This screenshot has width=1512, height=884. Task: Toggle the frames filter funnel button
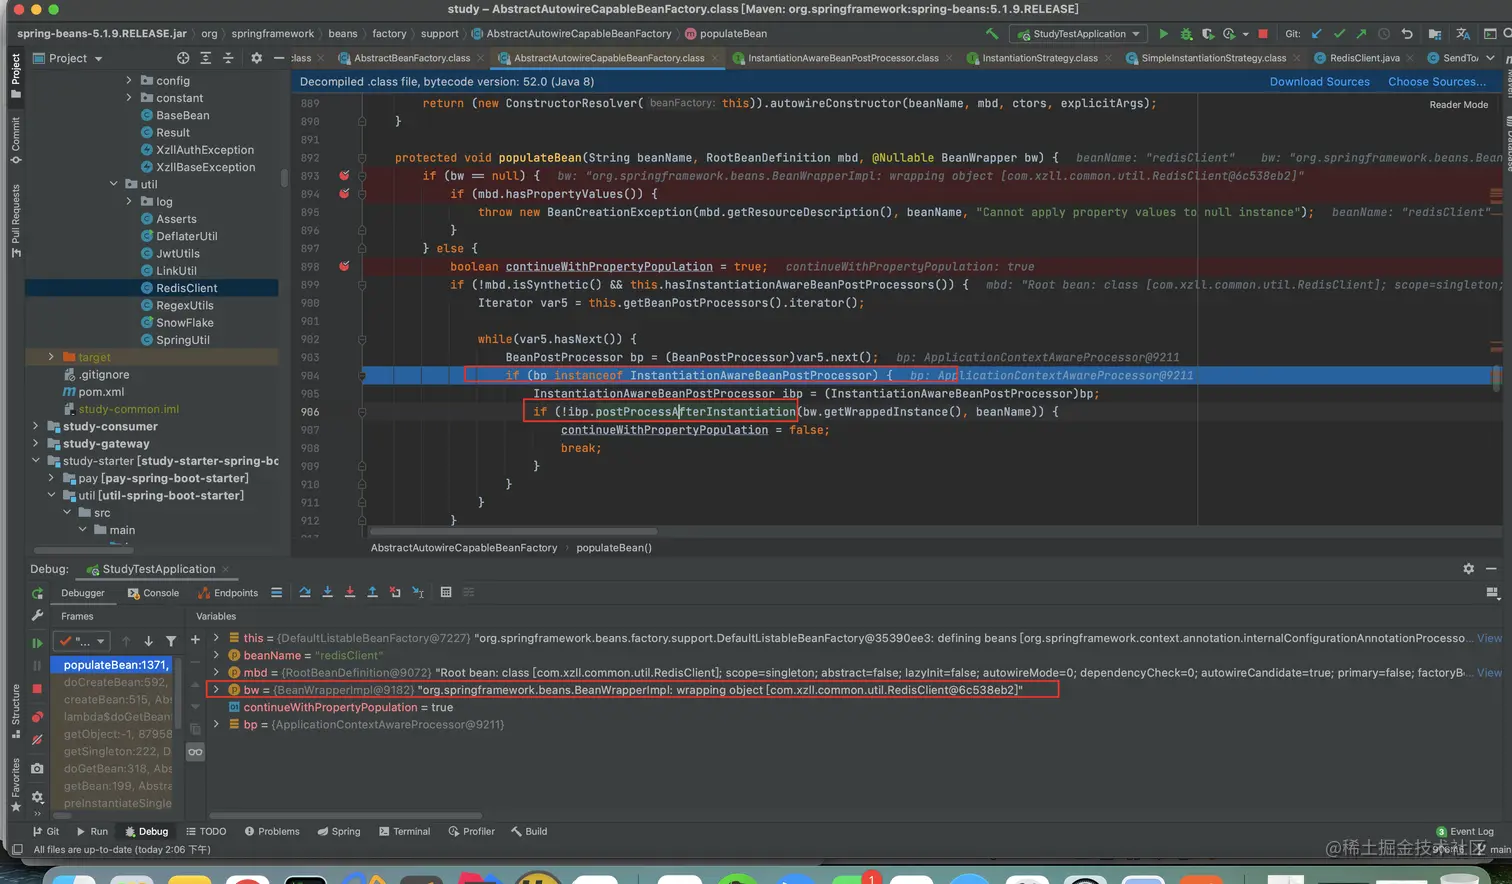pos(171,641)
